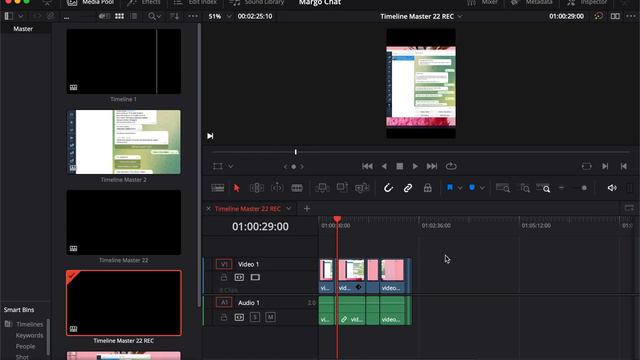
Task: Open the Effects panel
Action: [x=144, y=2]
